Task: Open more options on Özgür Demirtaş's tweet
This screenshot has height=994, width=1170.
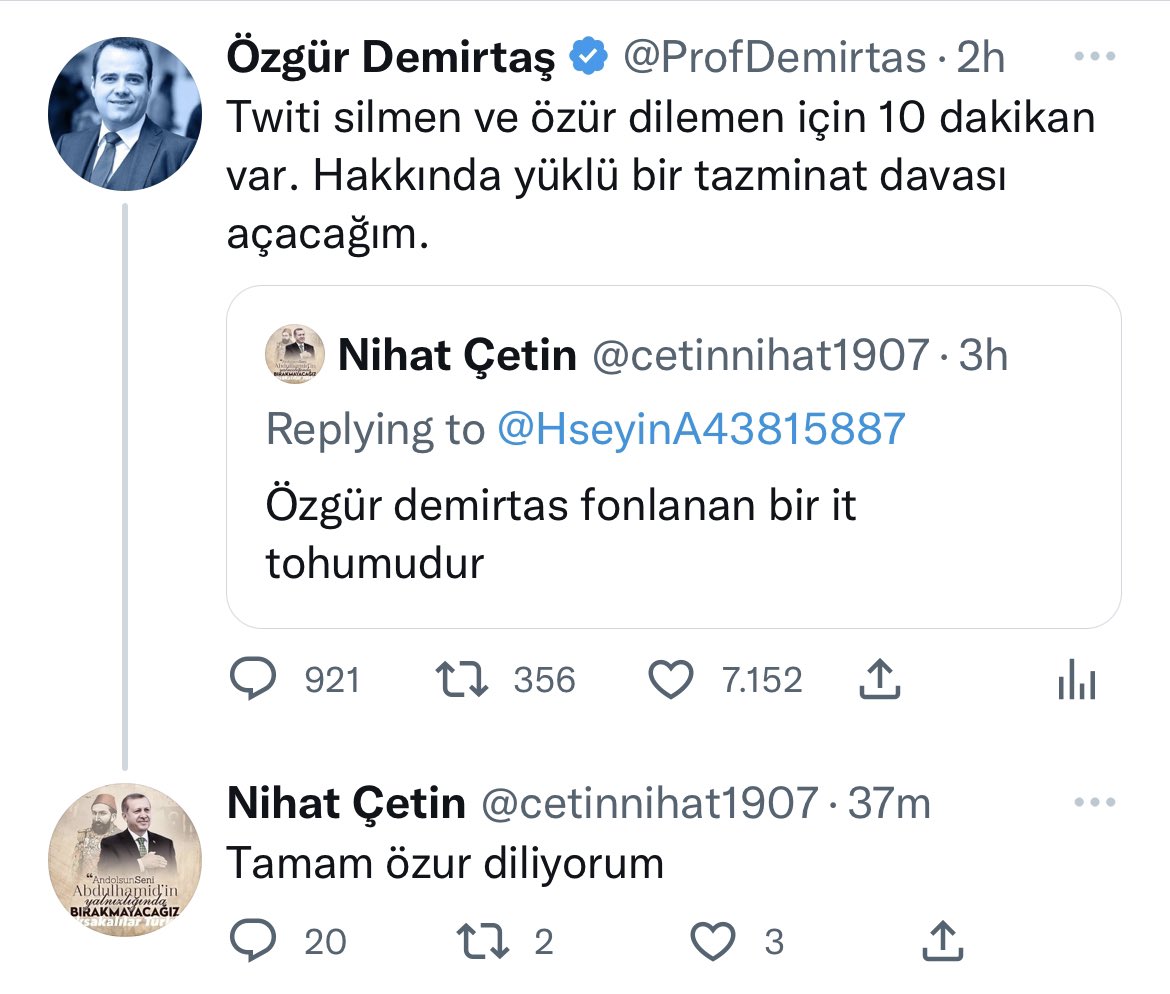Action: (x=1093, y=57)
